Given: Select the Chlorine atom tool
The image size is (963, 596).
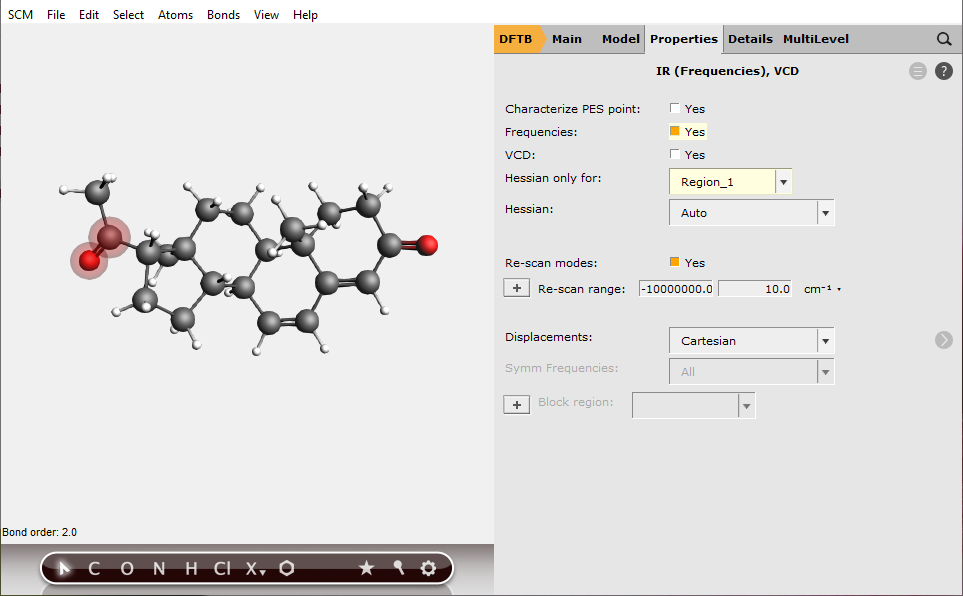Looking at the screenshot, I should 222,568.
